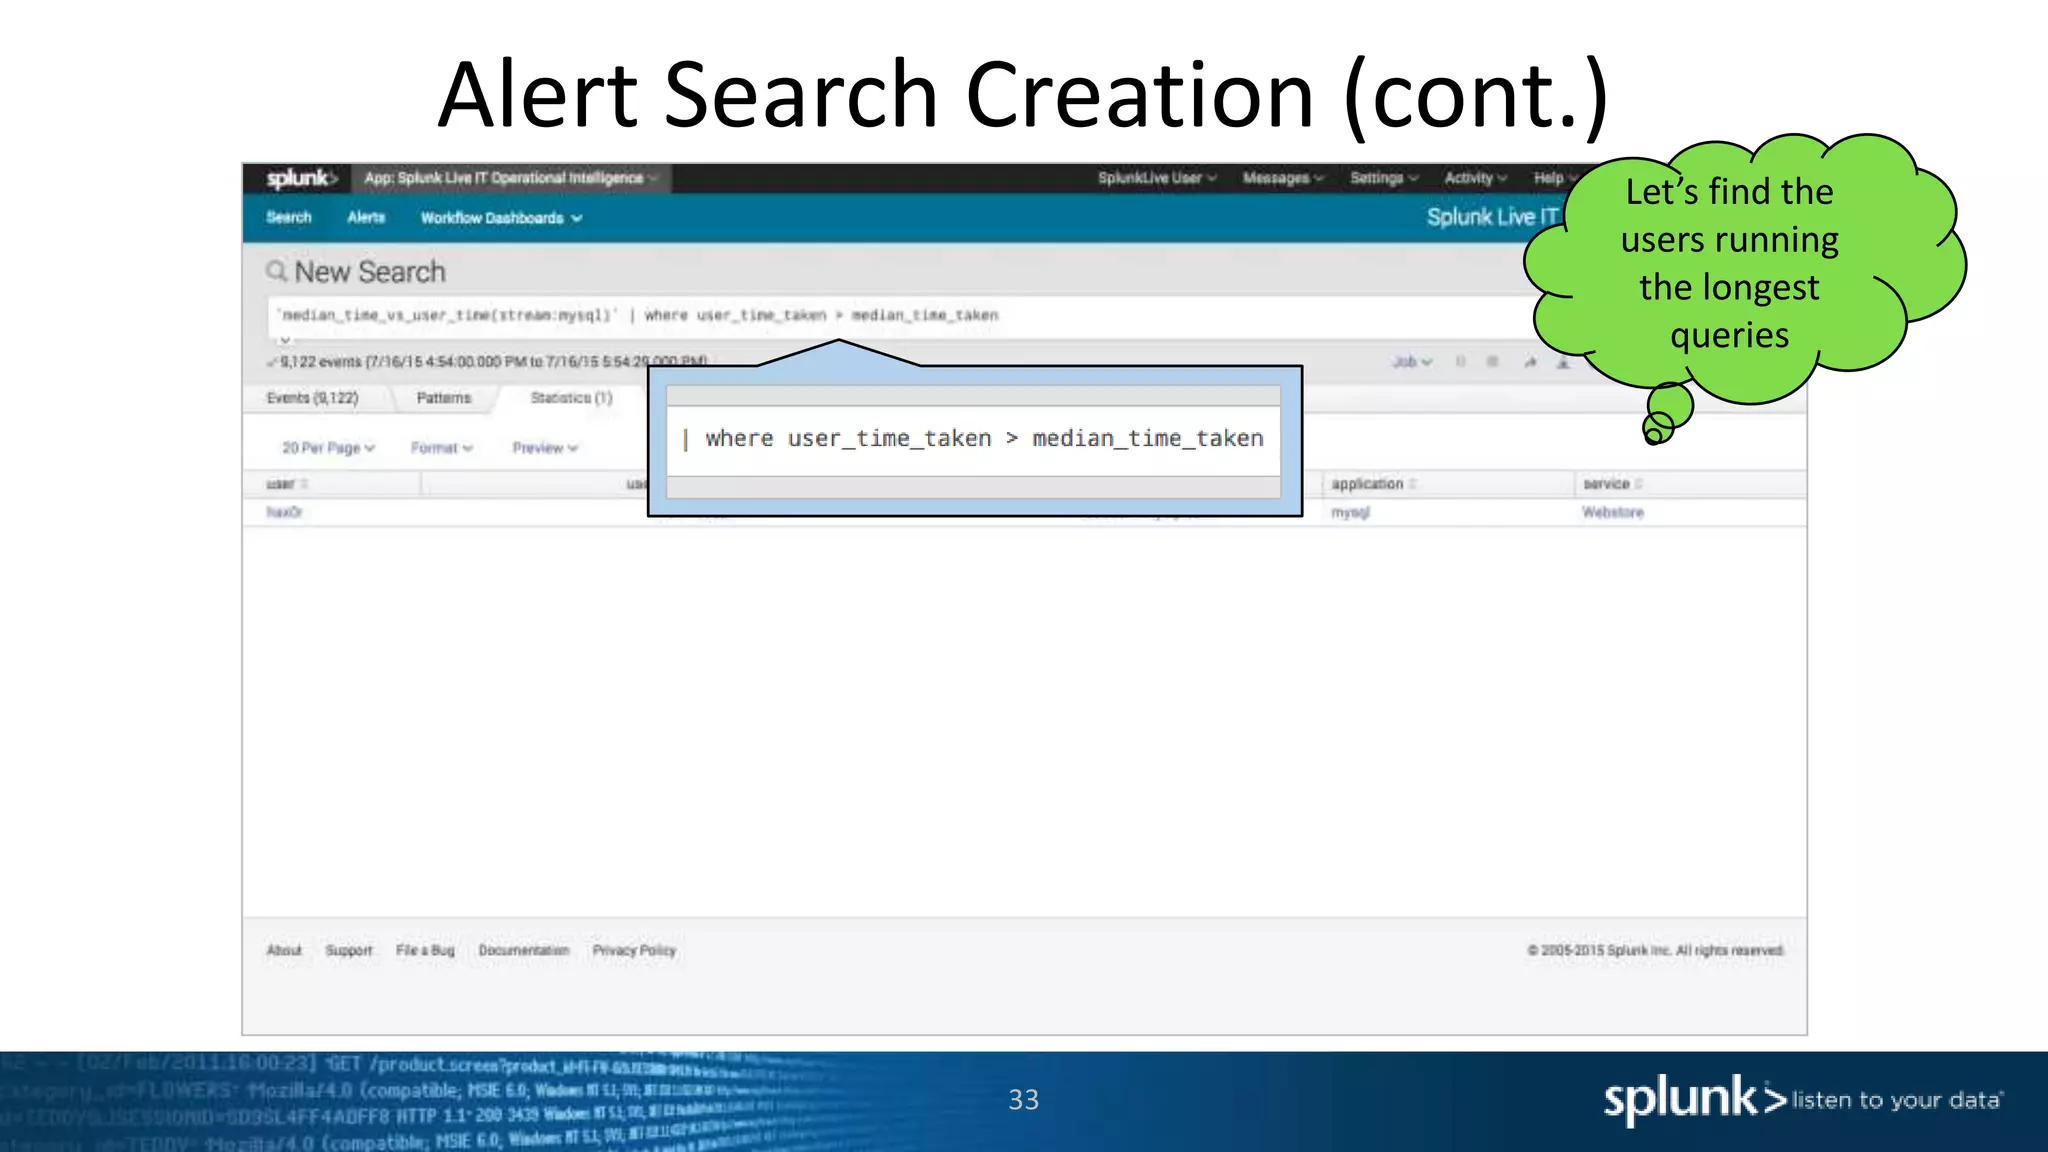
Task: Click the Splunk logo in the top bar
Action: [x=301, y=178]
